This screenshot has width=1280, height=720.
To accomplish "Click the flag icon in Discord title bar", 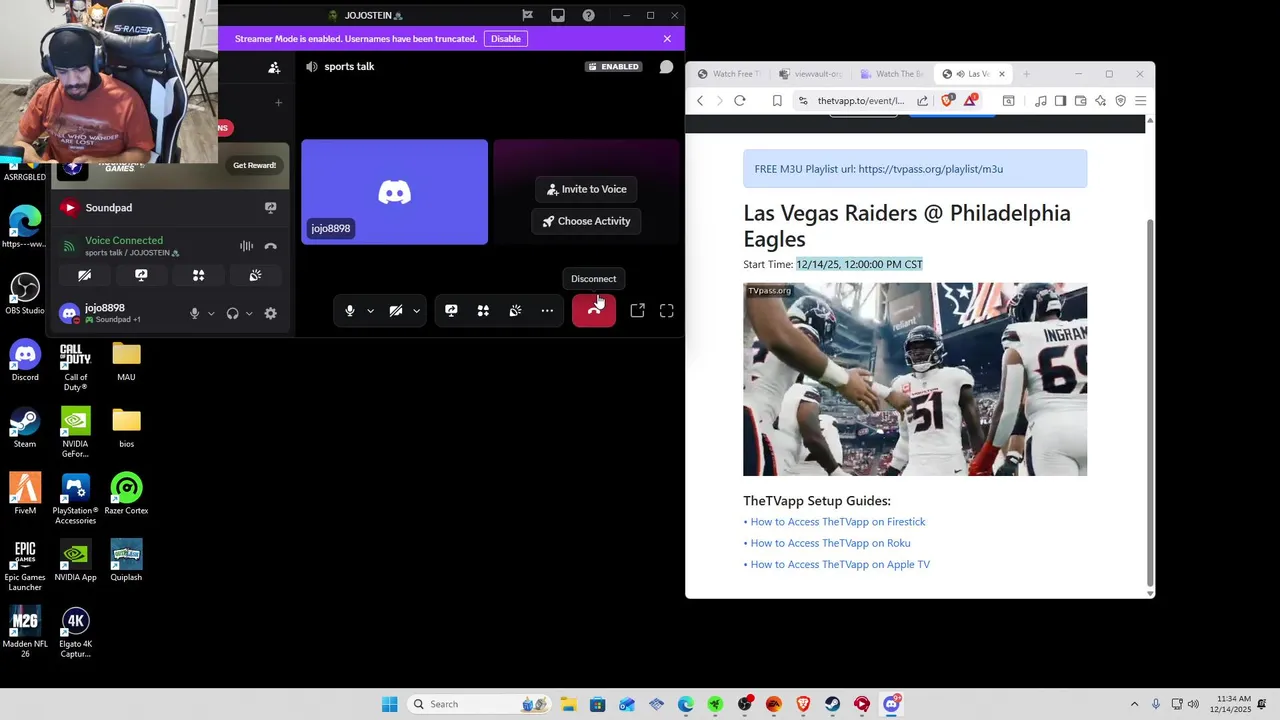I will [x=527, y=15].
